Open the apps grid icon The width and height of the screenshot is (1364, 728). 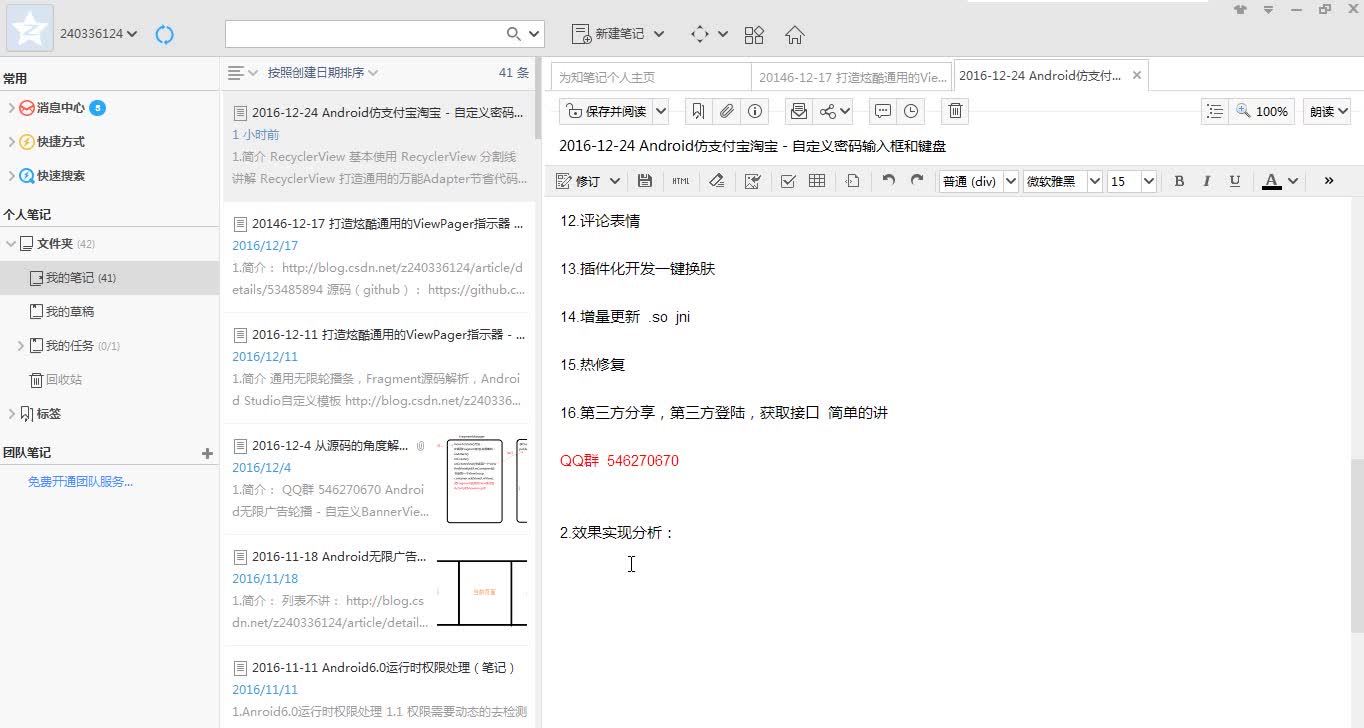point(755,34)
